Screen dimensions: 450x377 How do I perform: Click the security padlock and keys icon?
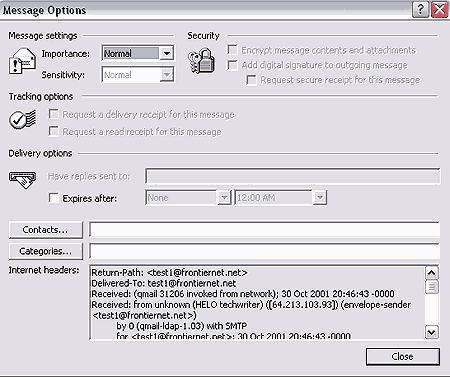point(202,61)
